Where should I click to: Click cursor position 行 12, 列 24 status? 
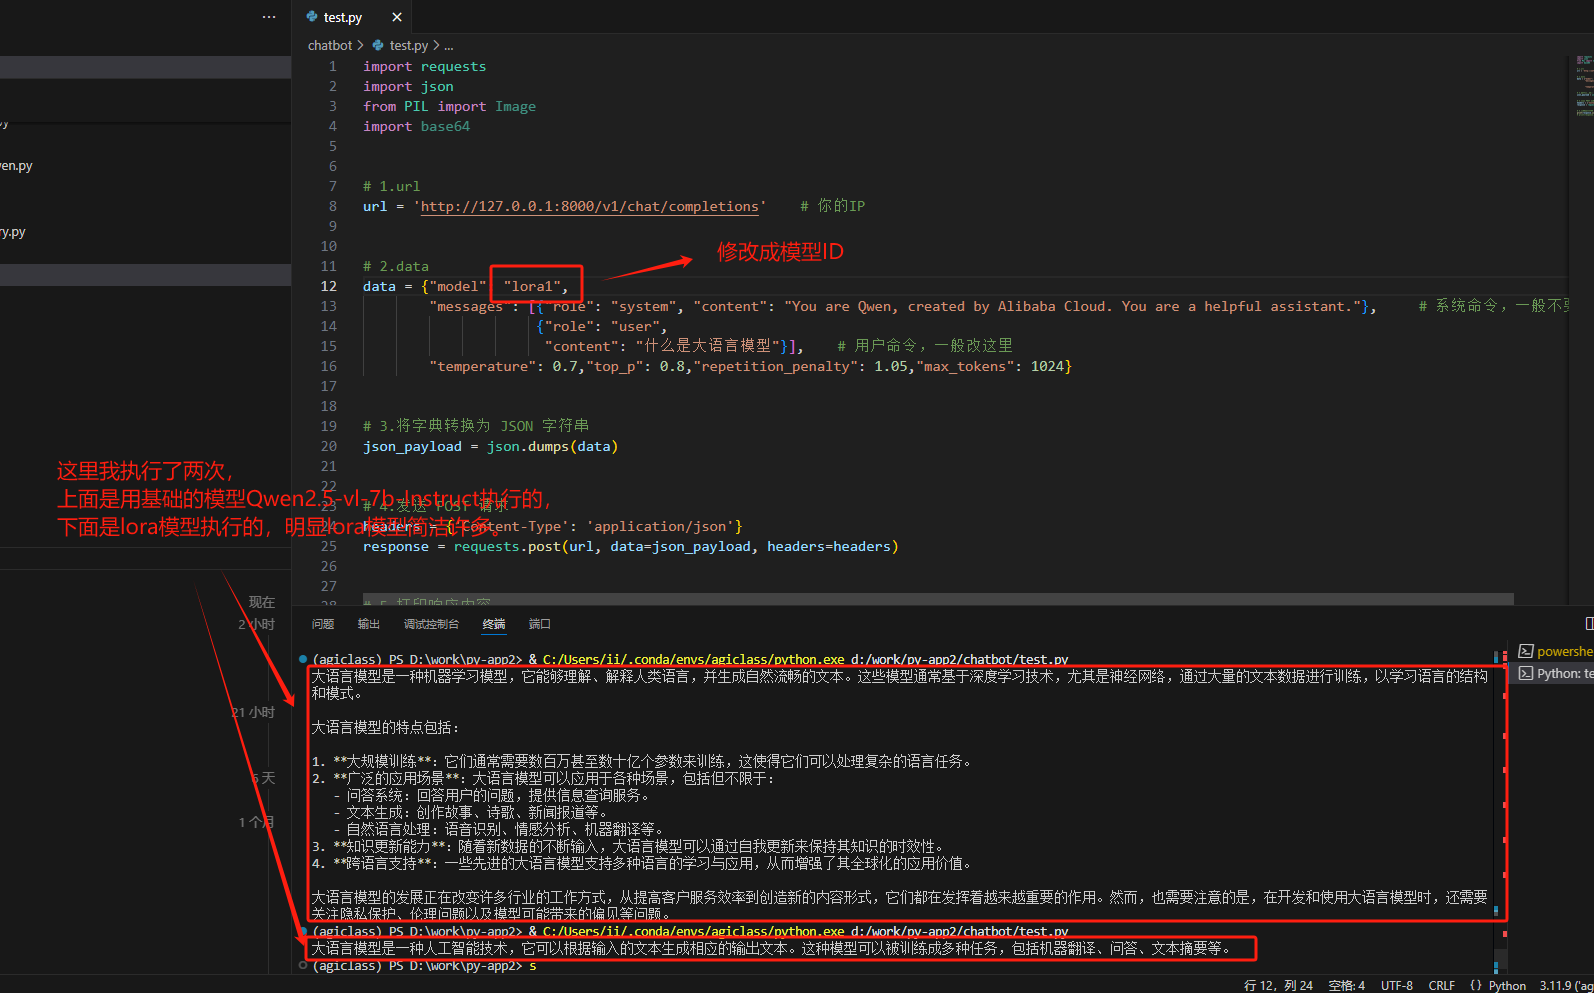pyautogui.click(x=1278, y=985)
